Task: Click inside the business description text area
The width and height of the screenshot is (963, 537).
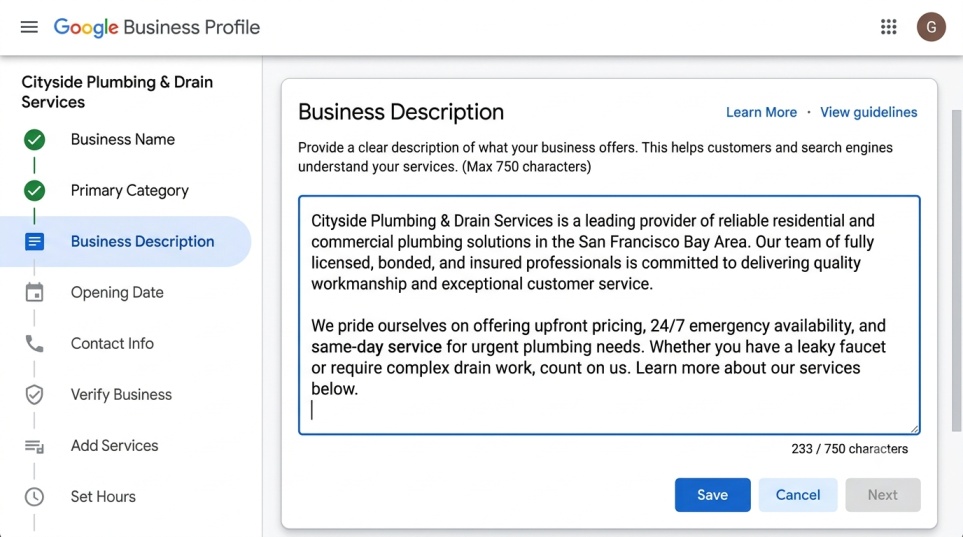Action: pyautogui.click(x=609, y=315)
